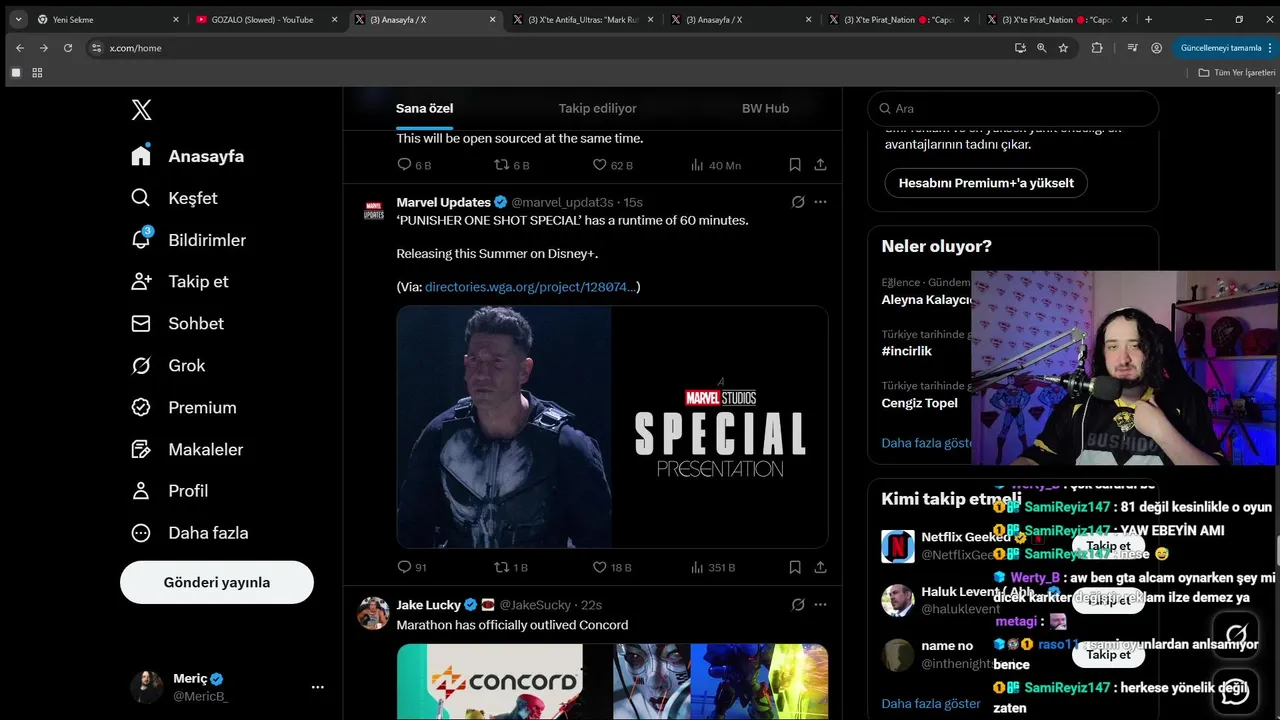Share the top open sourced post
Screen dimensions: 1280x720
[x=820, y=165]
